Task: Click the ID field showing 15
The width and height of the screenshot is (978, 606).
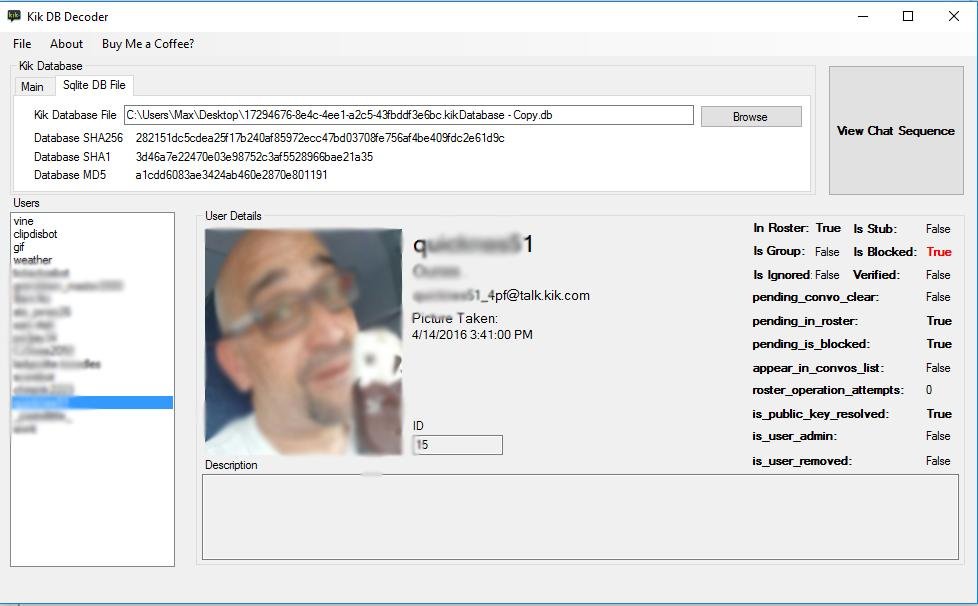Action: click(457, 445)
